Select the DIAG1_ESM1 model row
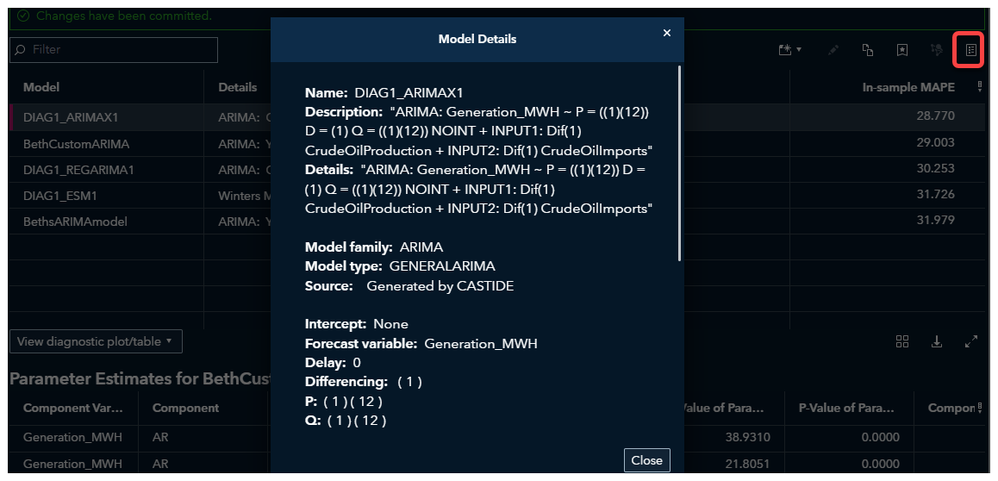Screen dimensions: 998x481 tap(59, 195)
